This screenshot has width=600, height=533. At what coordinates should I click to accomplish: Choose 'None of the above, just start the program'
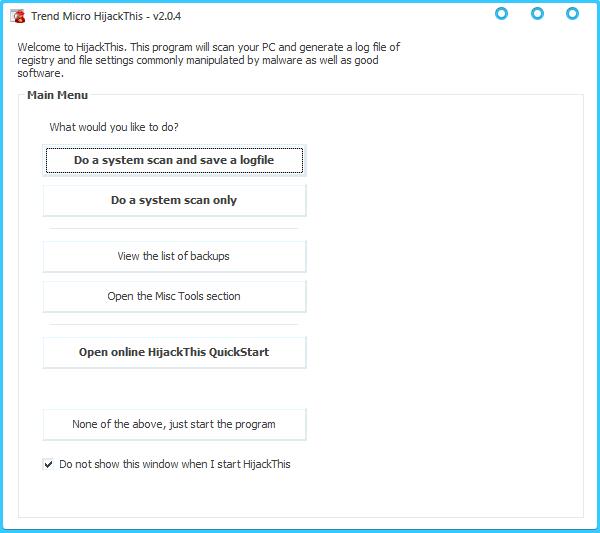coord(174,424)
